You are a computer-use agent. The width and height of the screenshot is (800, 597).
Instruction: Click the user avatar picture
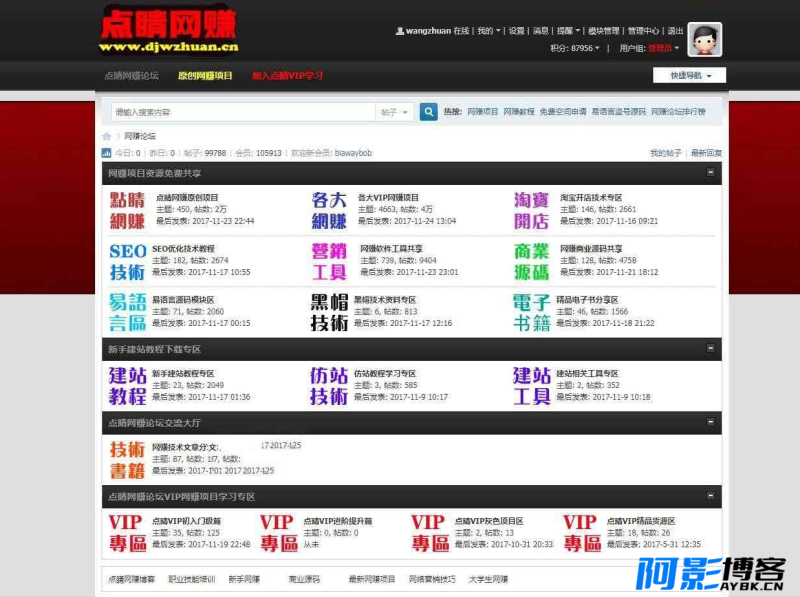tap(704, 39)
